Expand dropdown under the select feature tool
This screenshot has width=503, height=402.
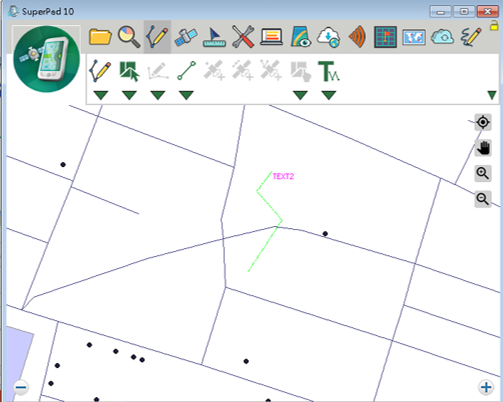(x=129, y=95)
